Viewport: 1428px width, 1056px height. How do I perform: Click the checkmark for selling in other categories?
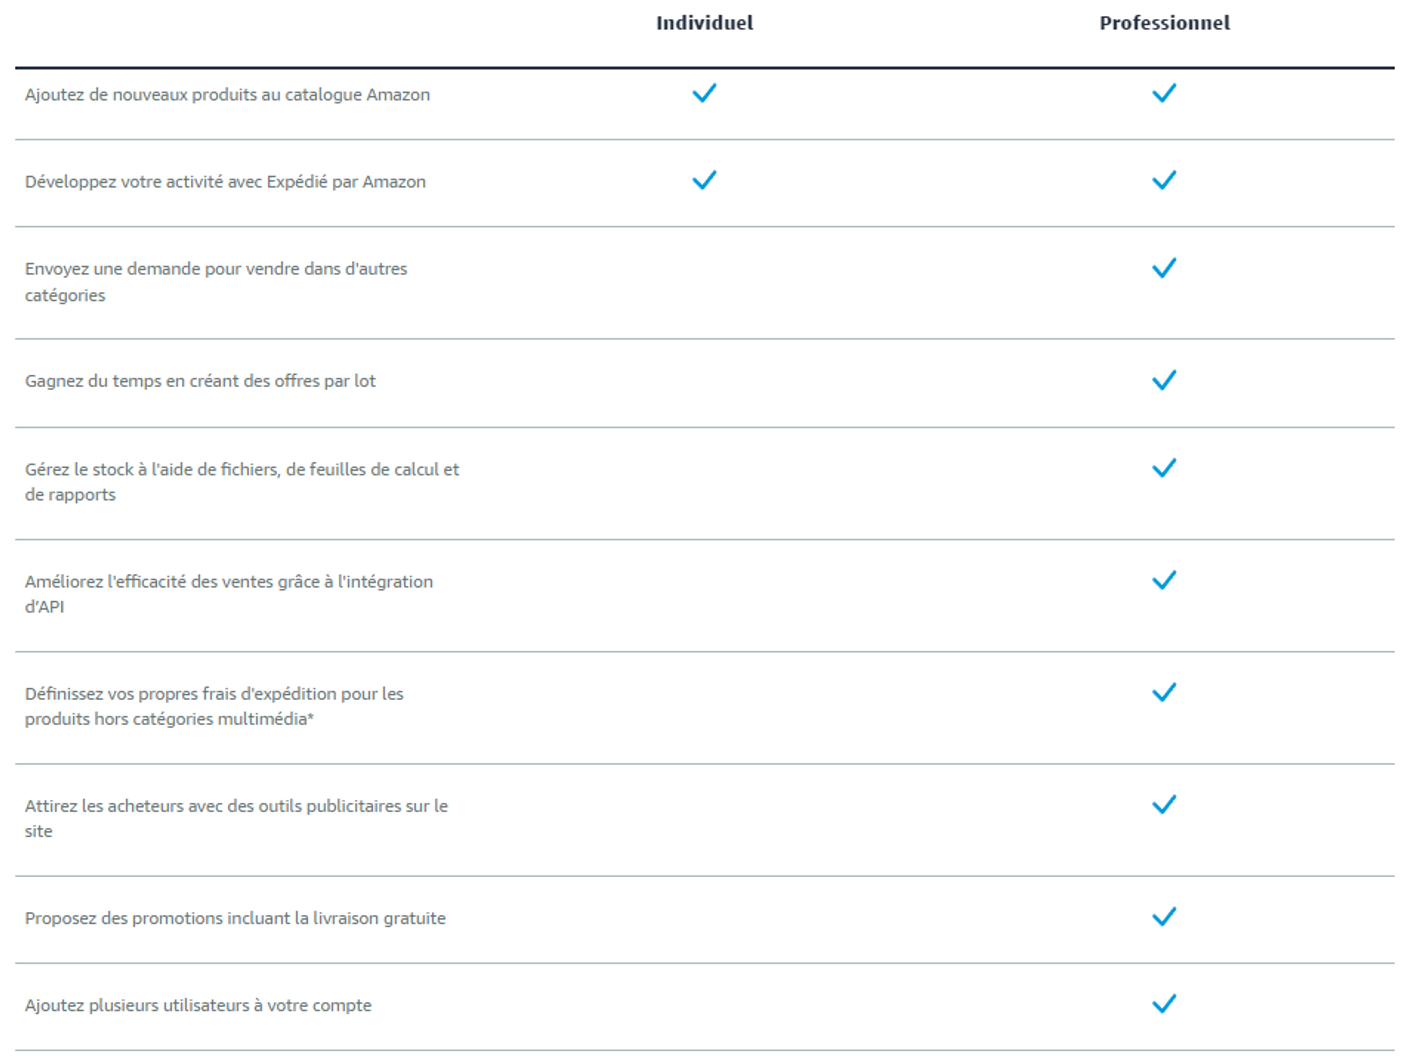coord(1164,268)
